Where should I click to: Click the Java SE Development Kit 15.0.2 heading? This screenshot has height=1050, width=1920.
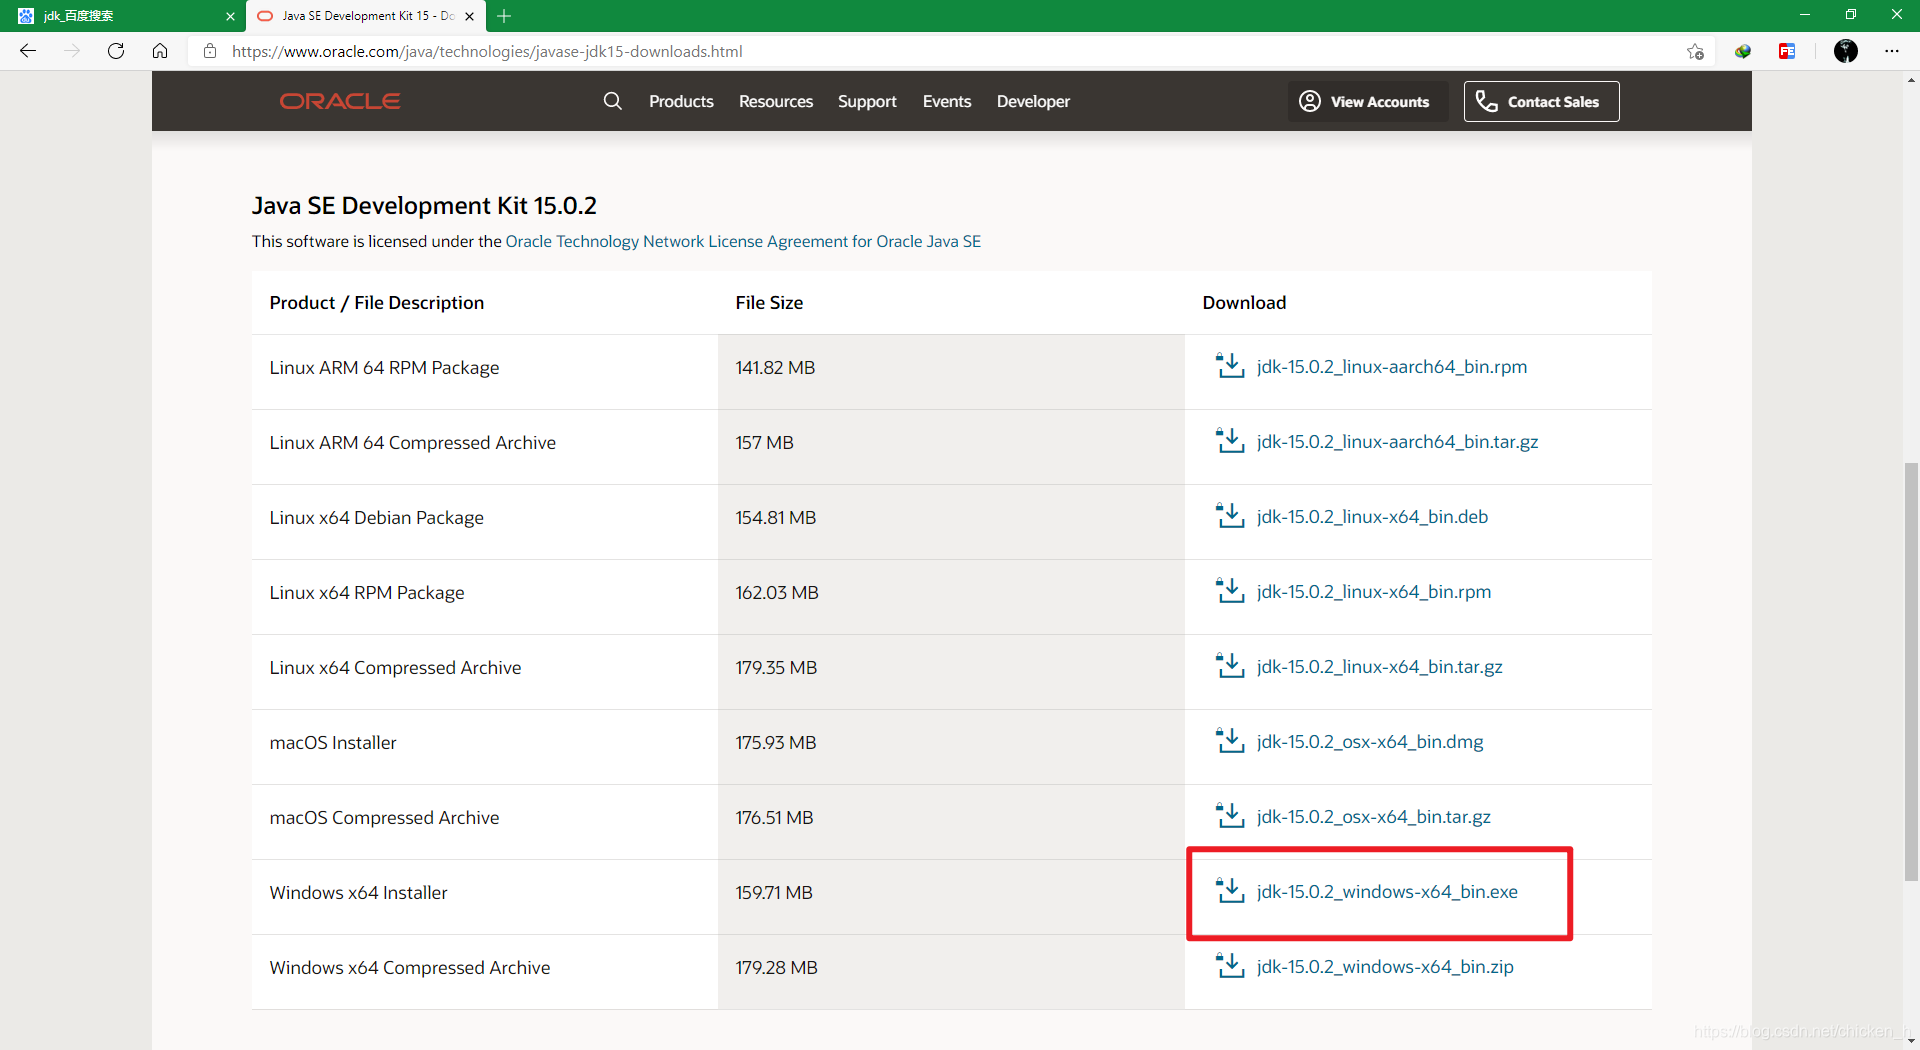point(424,206)
